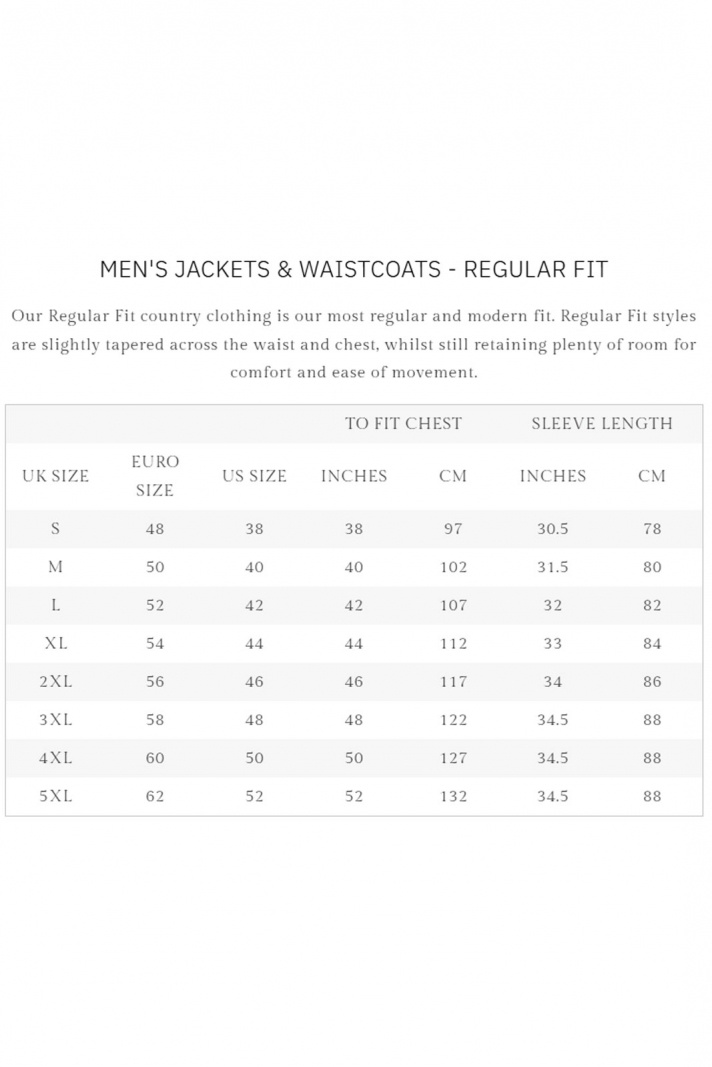Click the L size row label
This screenshot has height=1067, width=712.
[x=56, y=605]
